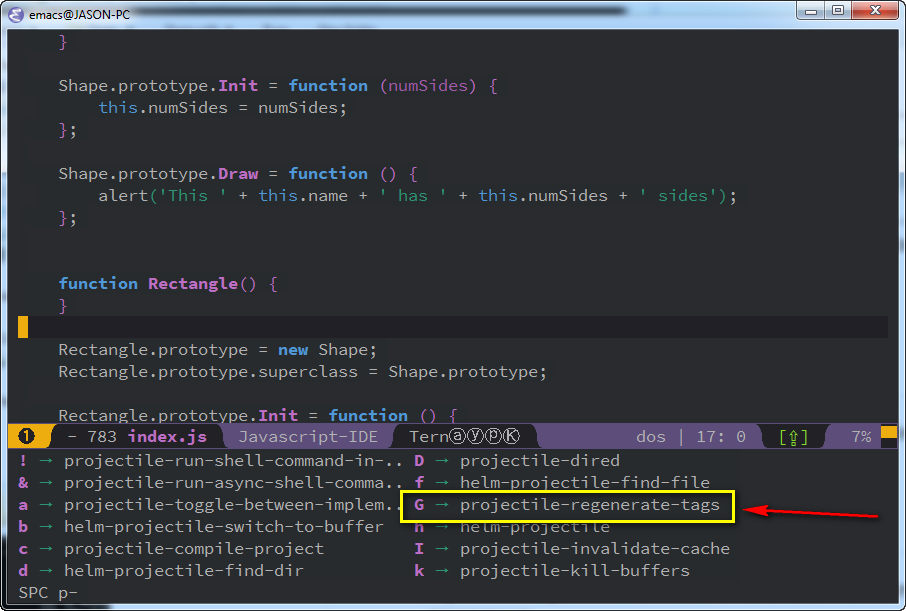Screen dimensions: 906x611
Task: Click 'Shape.prototype.Init' in the code
Action: (158, 86)
